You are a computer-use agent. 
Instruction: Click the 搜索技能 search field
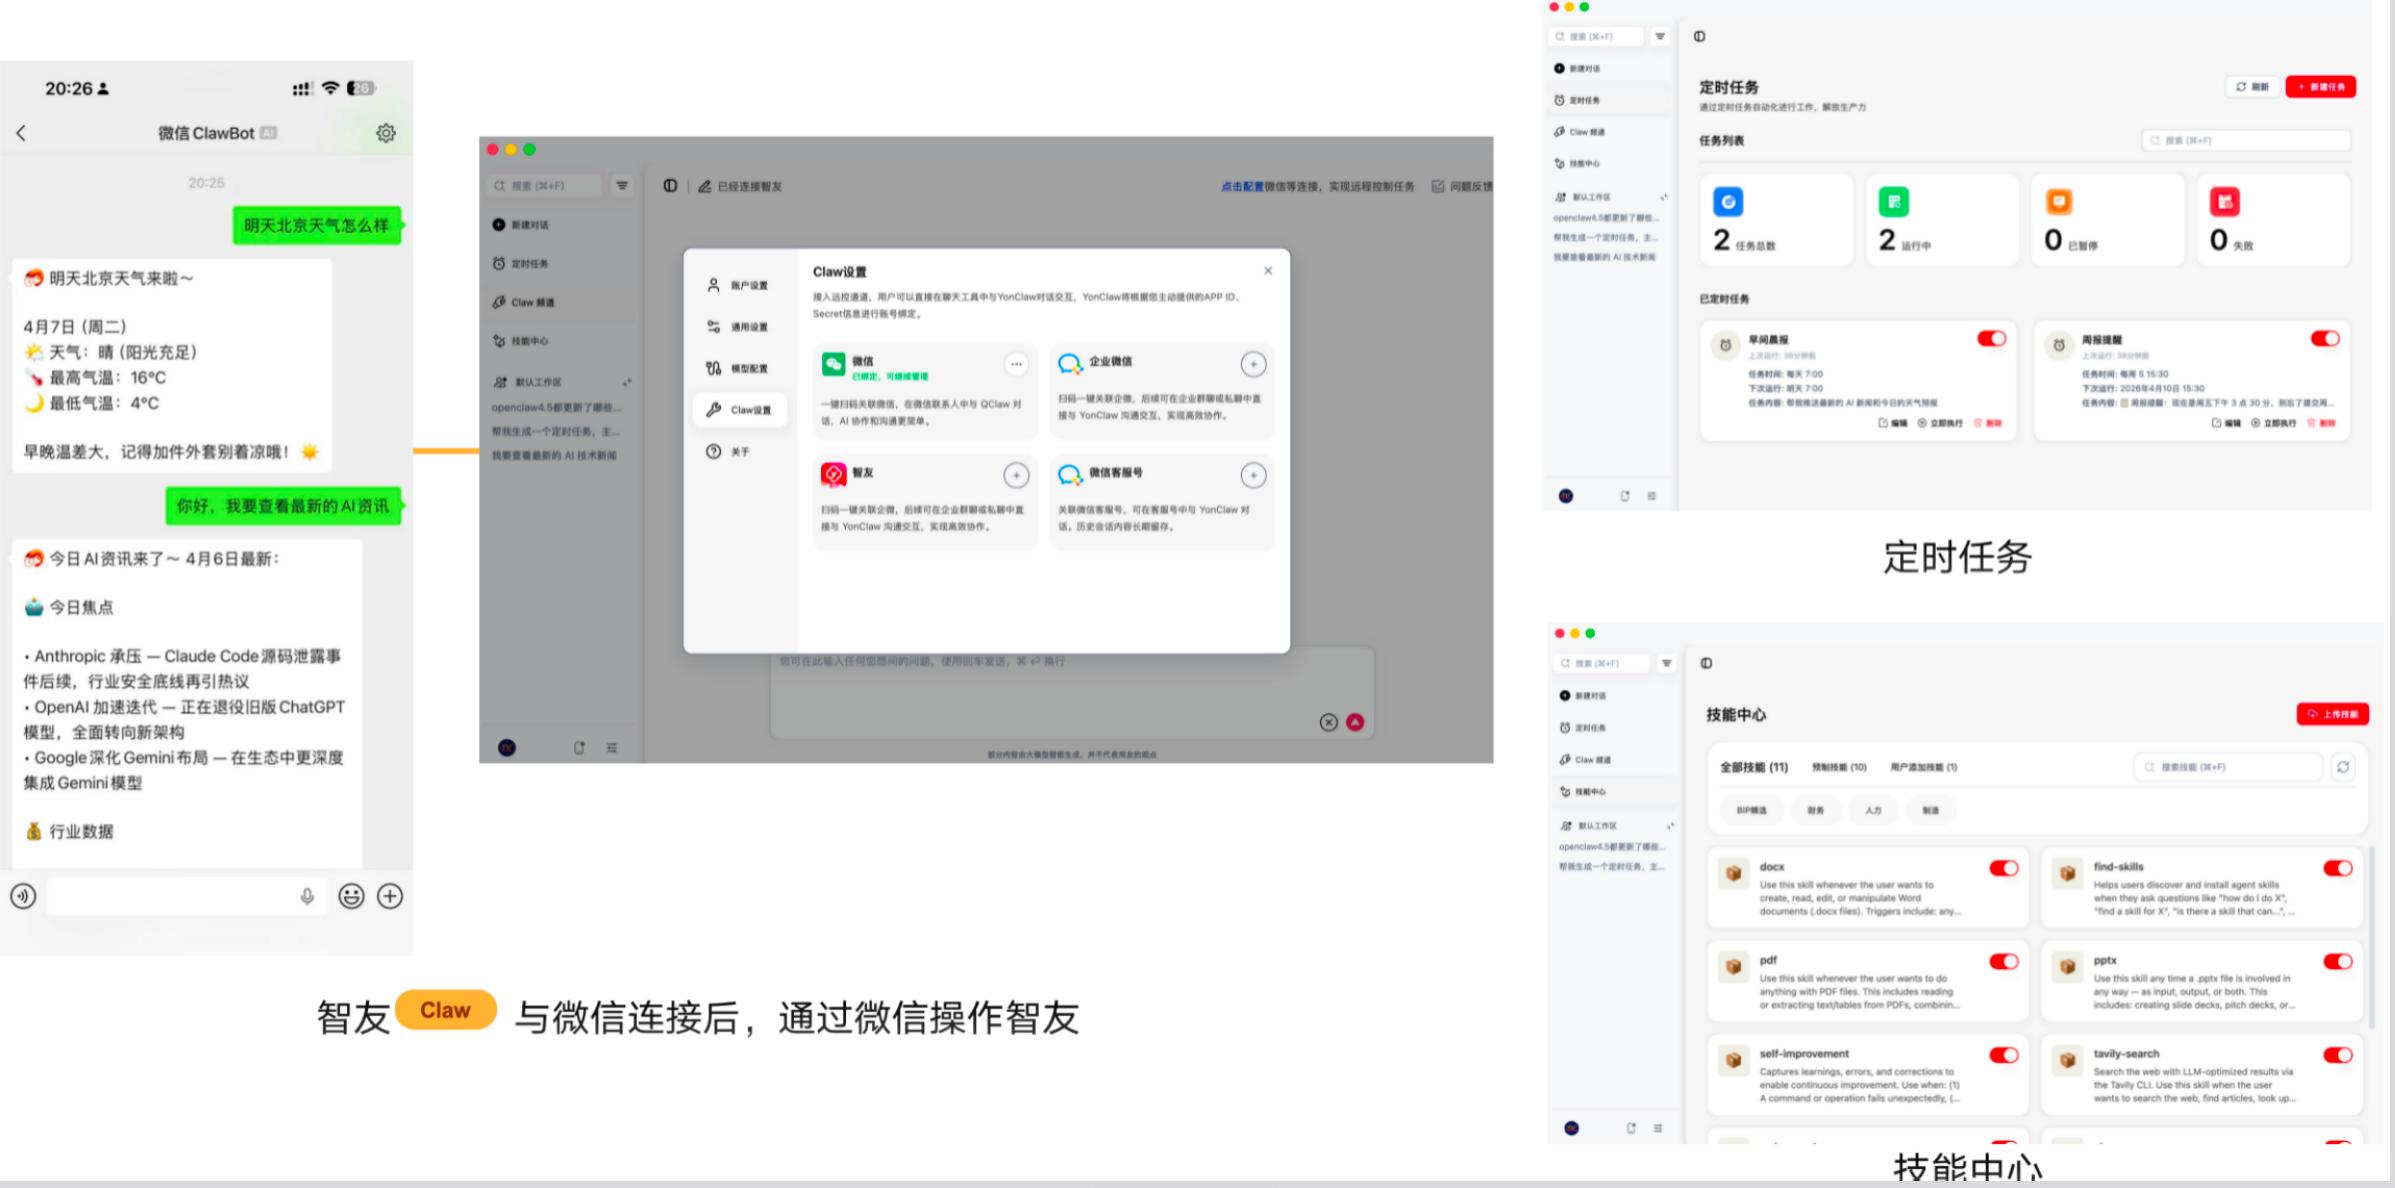pyautogui.click(x=2227, y=767)
